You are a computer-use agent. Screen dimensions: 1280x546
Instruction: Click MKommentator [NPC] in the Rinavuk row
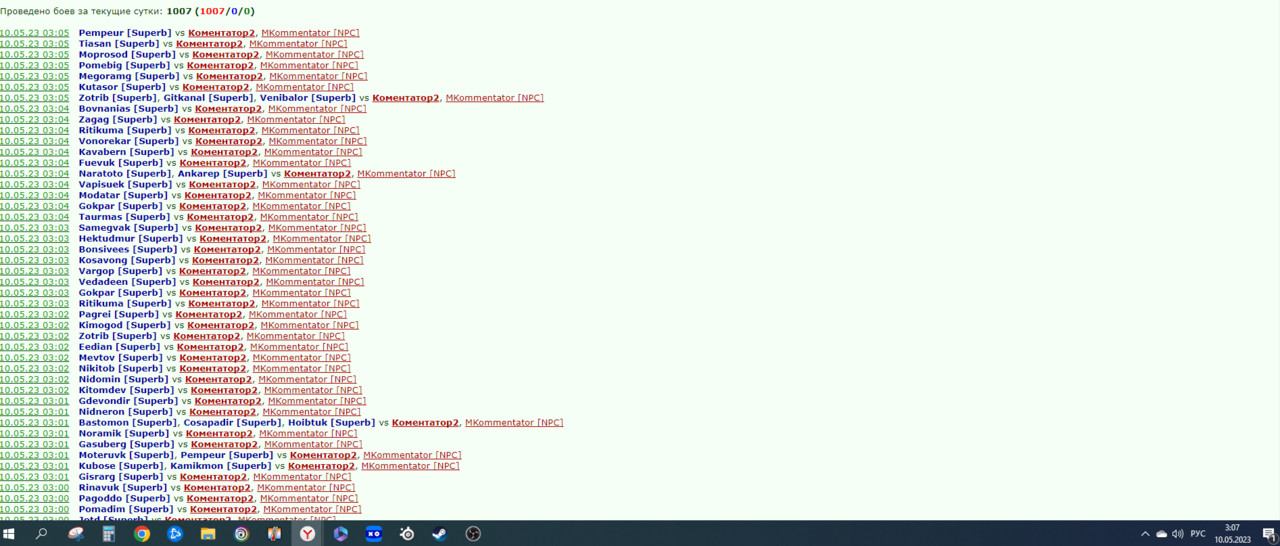306,488
